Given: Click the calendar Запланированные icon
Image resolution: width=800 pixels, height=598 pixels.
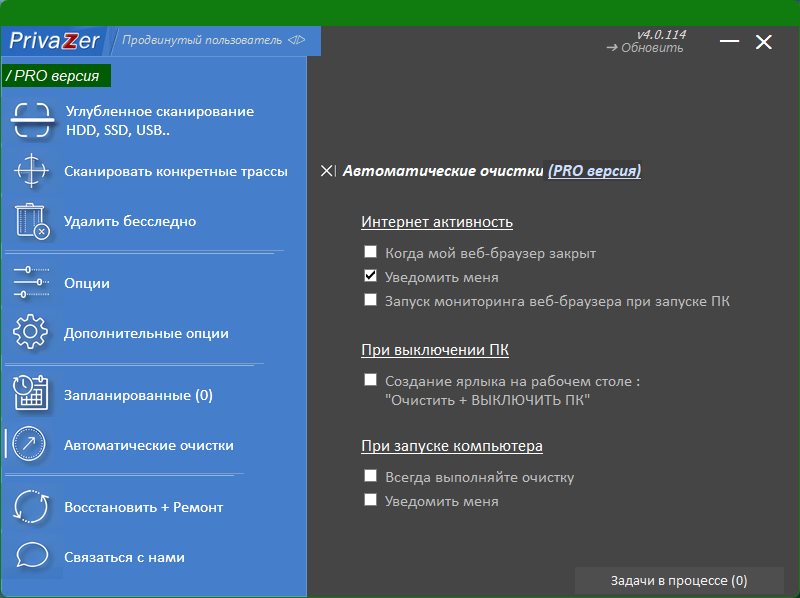Looking at the screenshot, I should (x=31, y=395).
